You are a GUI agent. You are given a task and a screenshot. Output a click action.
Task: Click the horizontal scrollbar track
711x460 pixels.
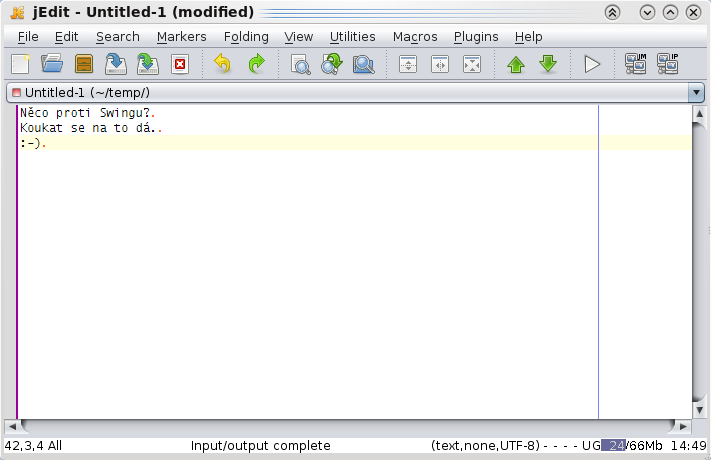[x=348, y=426]
